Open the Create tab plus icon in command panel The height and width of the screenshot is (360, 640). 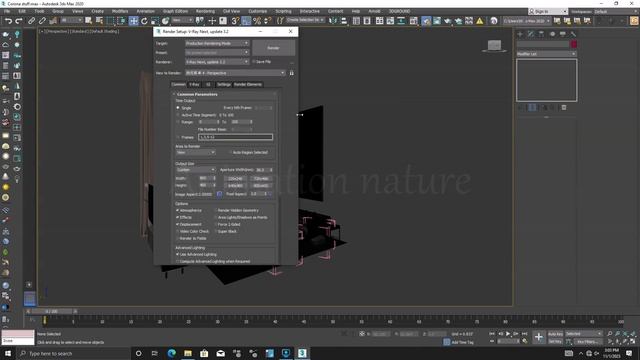coord(520,34)
